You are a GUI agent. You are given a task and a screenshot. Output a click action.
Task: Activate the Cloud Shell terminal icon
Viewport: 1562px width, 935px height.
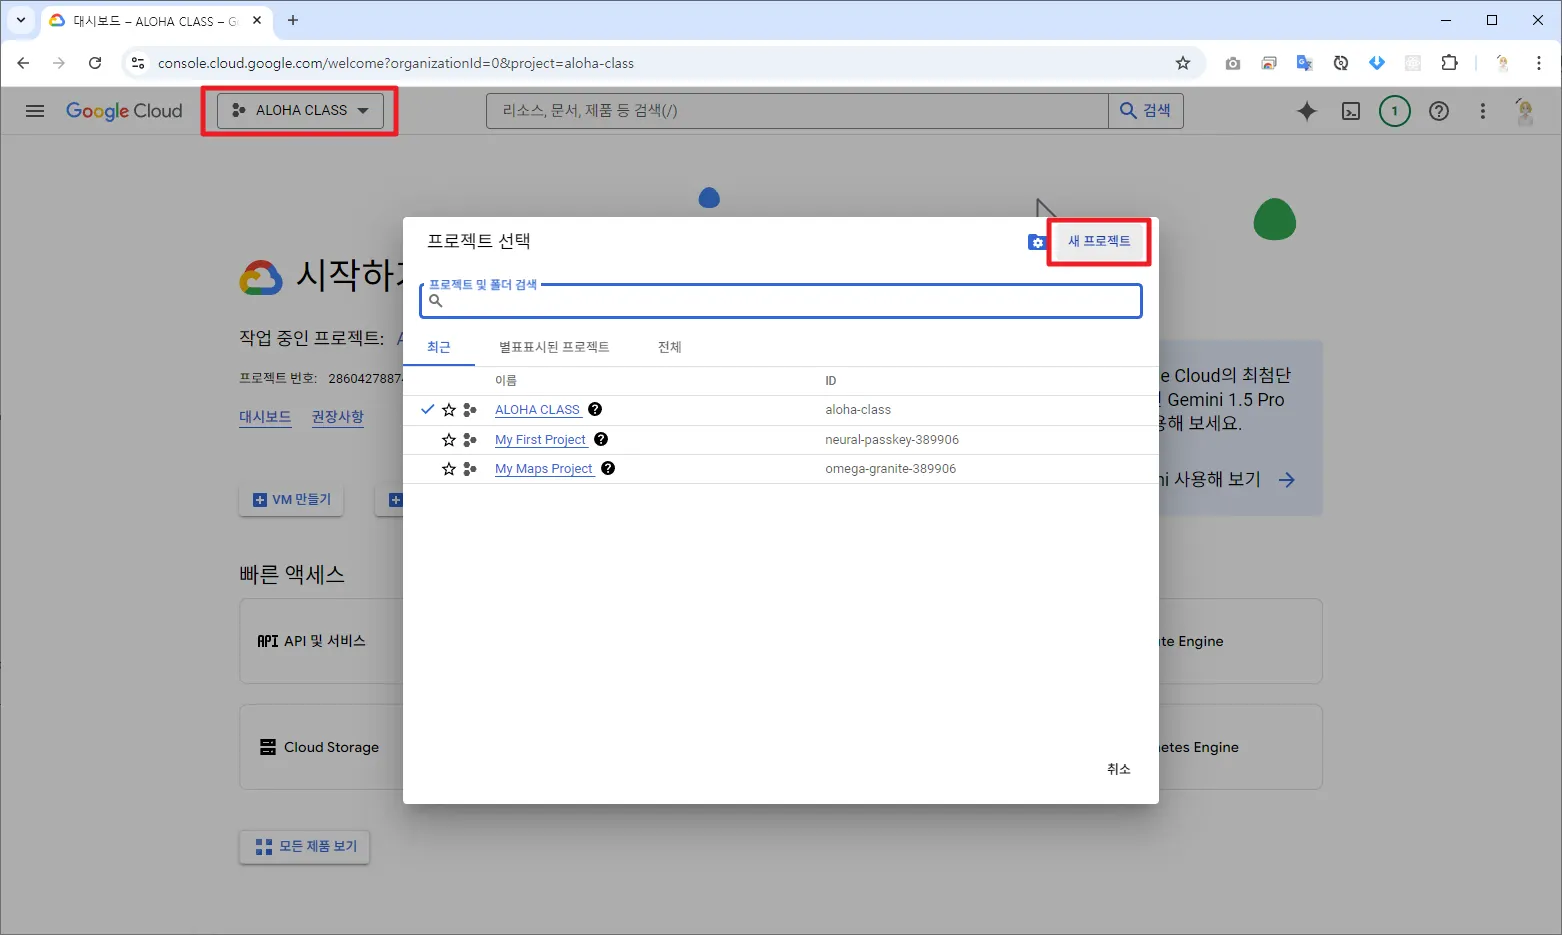(1351, 111)
